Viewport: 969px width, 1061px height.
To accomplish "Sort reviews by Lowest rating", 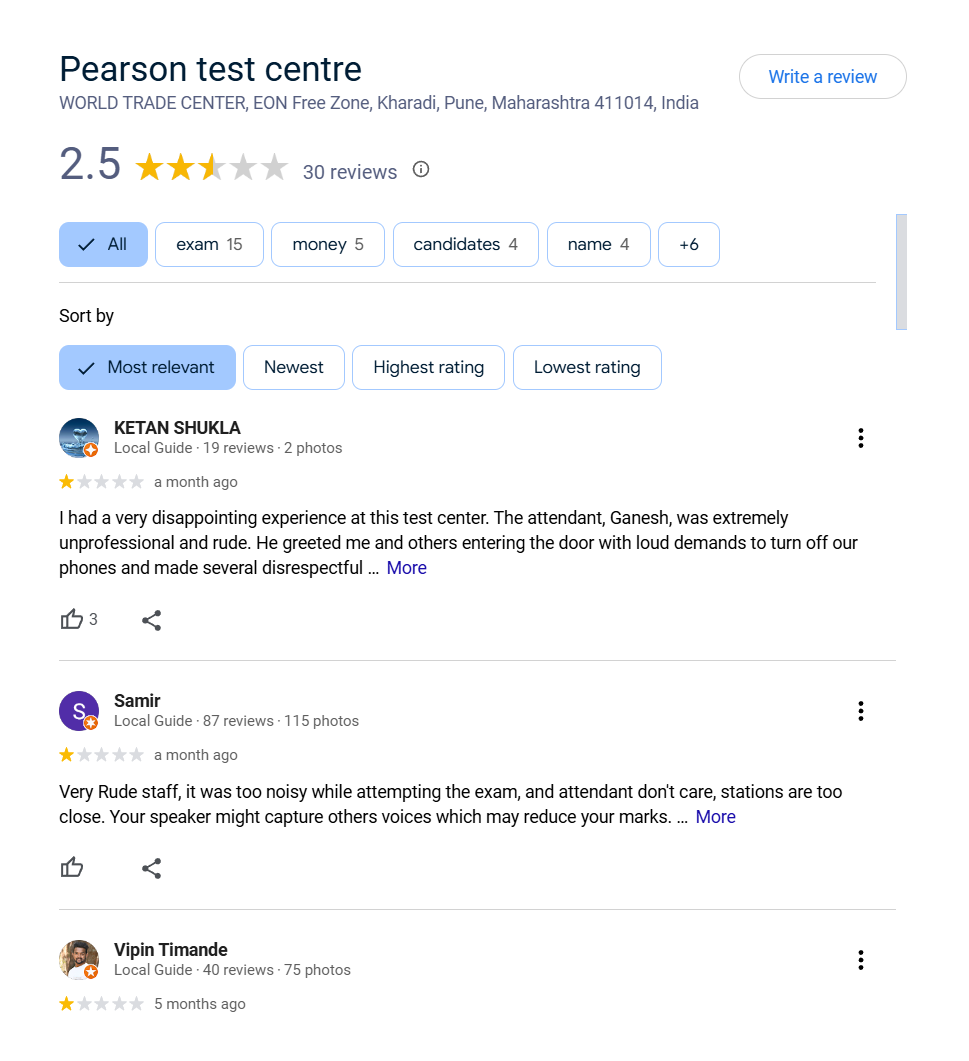I will [x=586, y=368].
